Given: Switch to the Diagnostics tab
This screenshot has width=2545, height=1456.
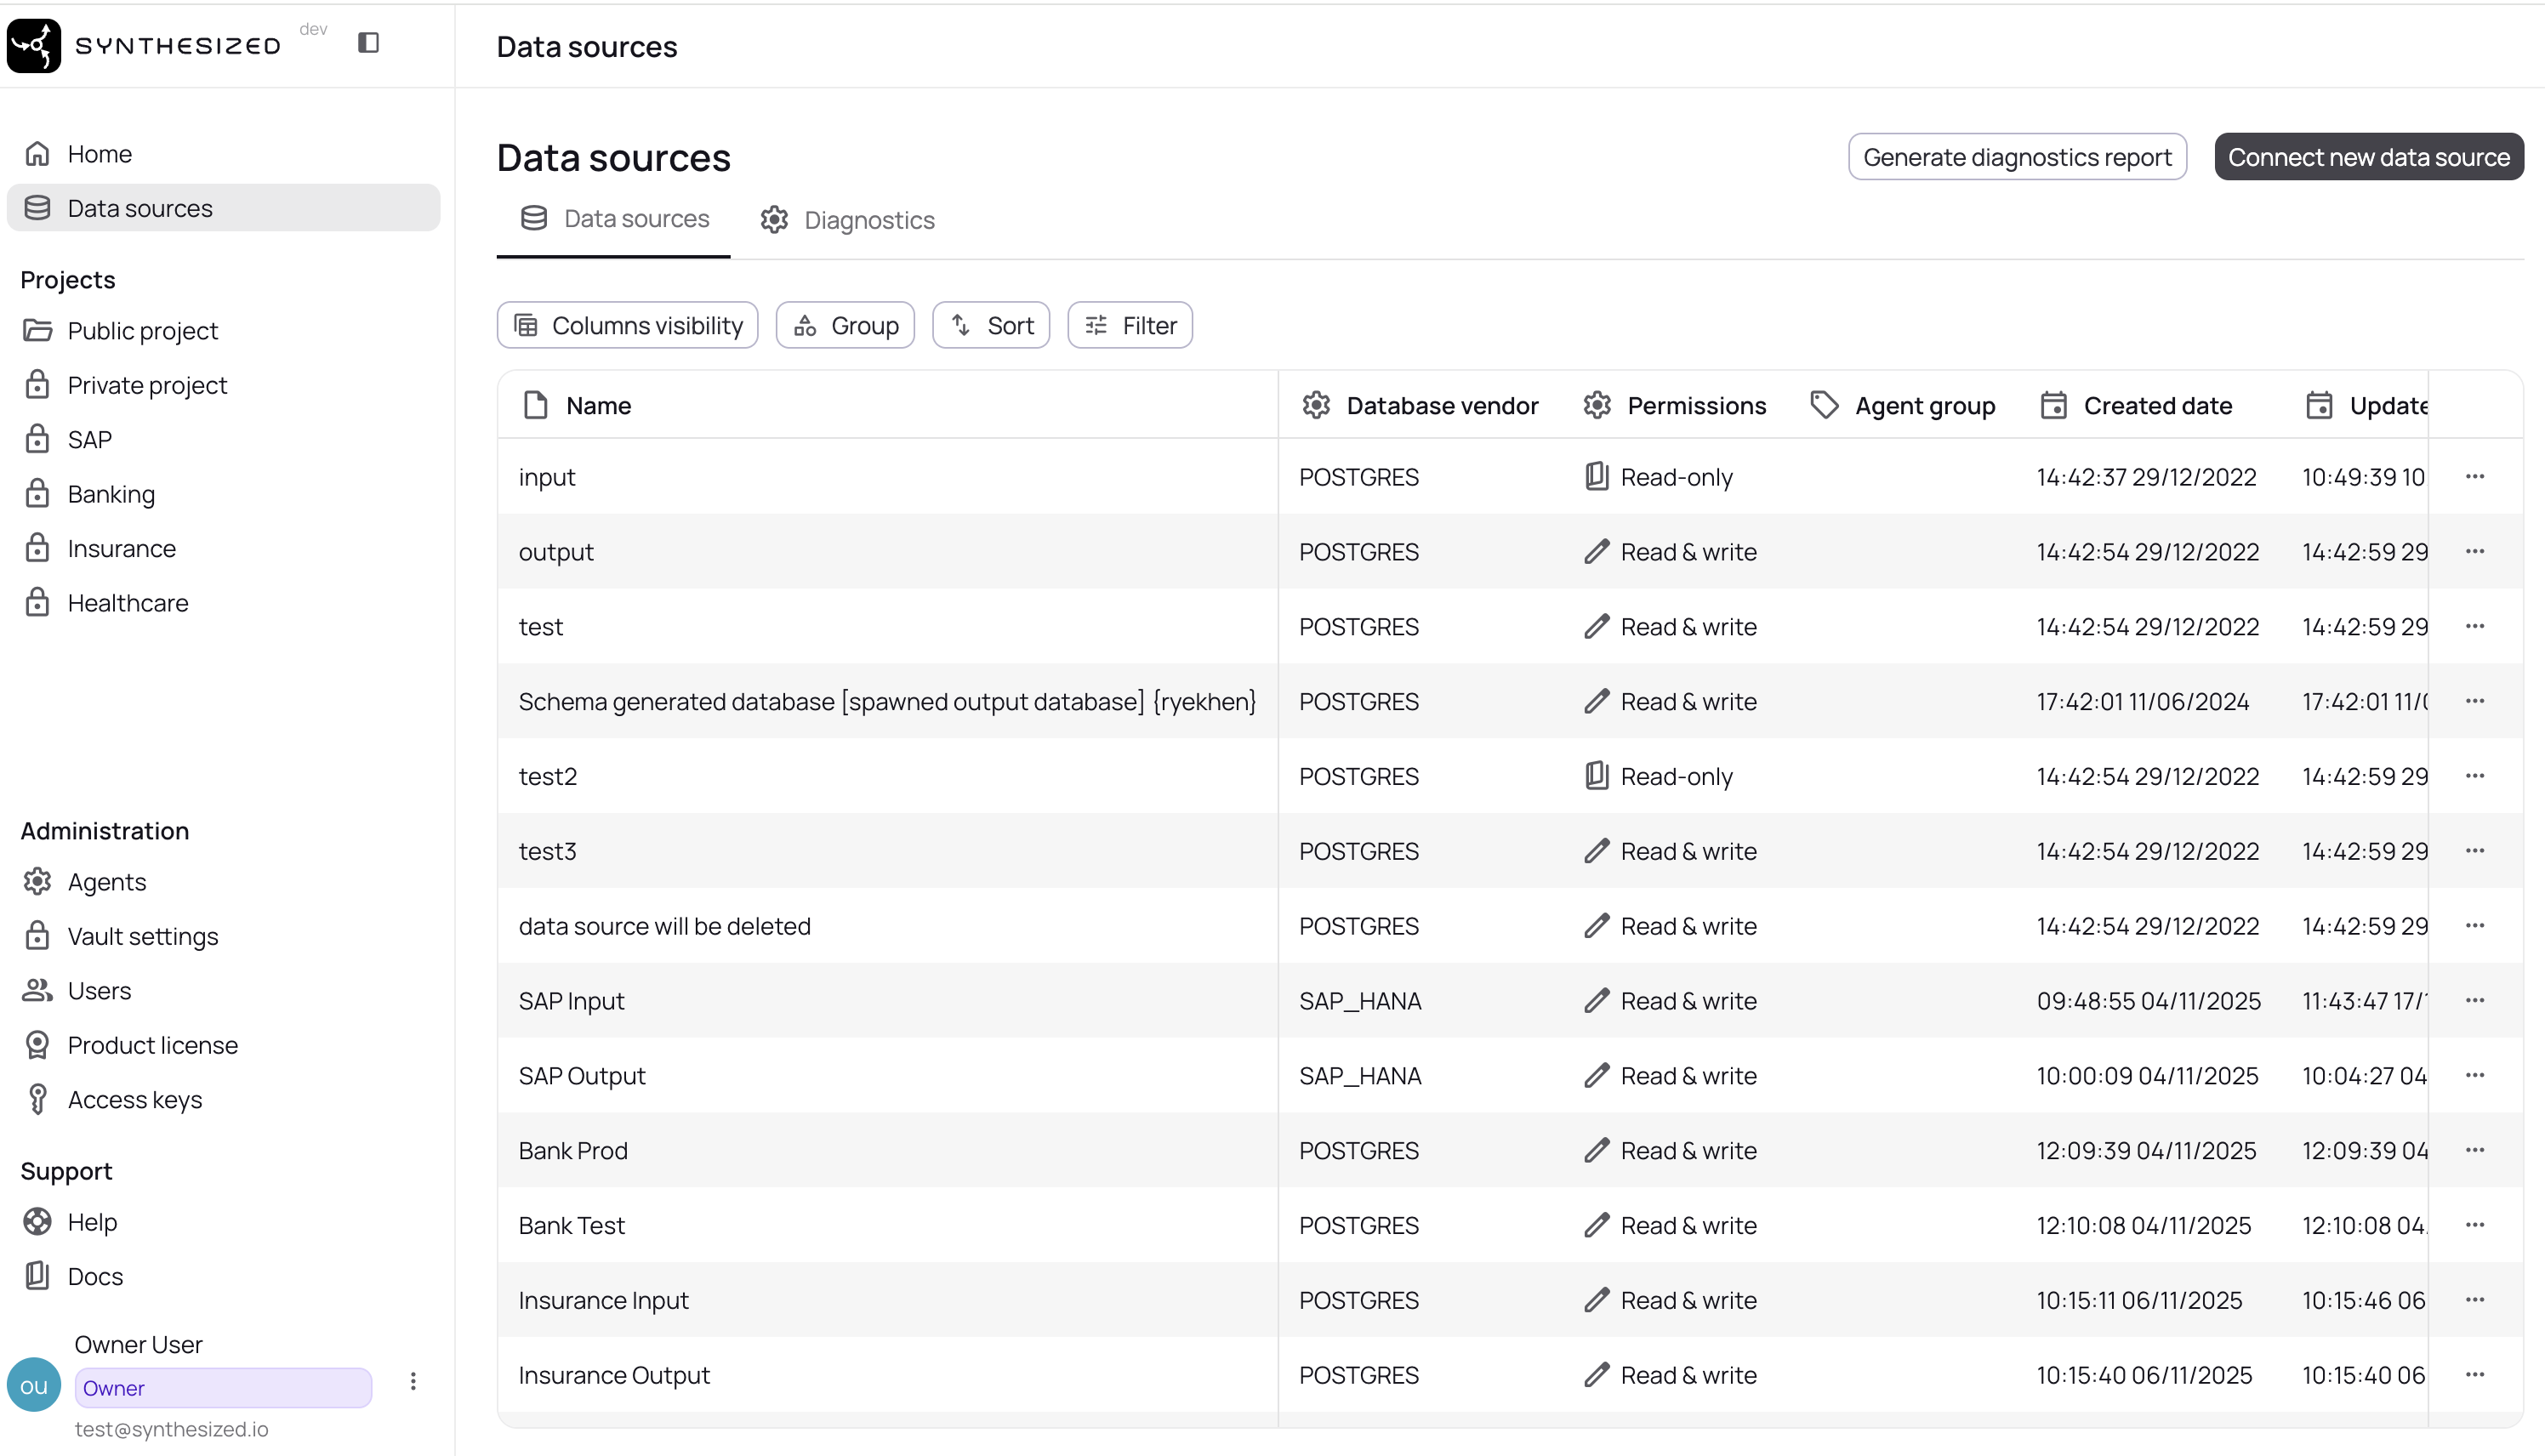Looking at the screenshot, I should (x=847, y=220).
